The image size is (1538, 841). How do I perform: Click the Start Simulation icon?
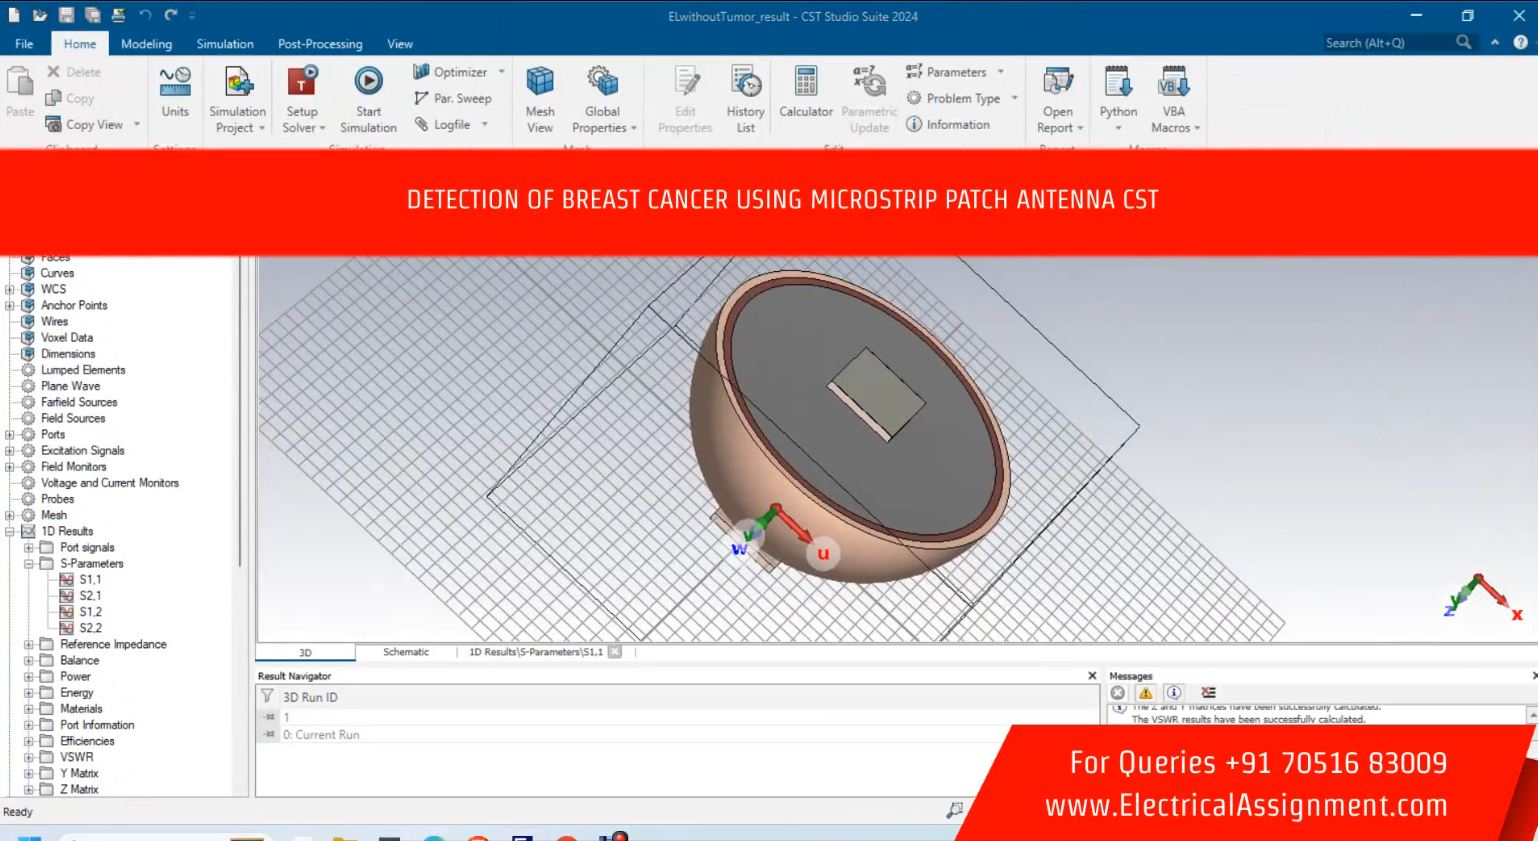click(x=368, y=82)
